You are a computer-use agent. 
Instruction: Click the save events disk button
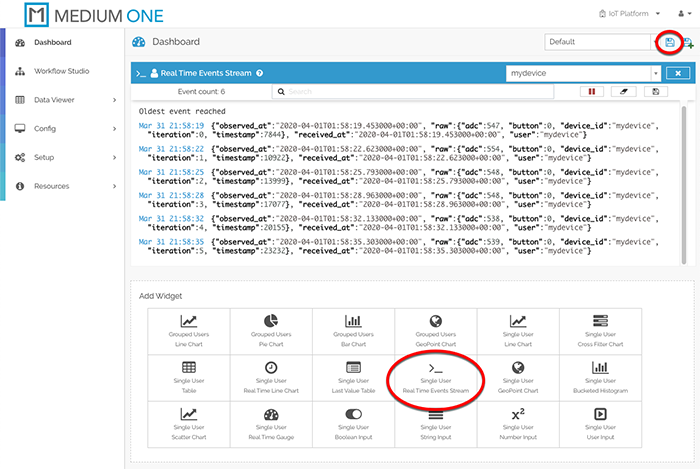click(654, 91)
